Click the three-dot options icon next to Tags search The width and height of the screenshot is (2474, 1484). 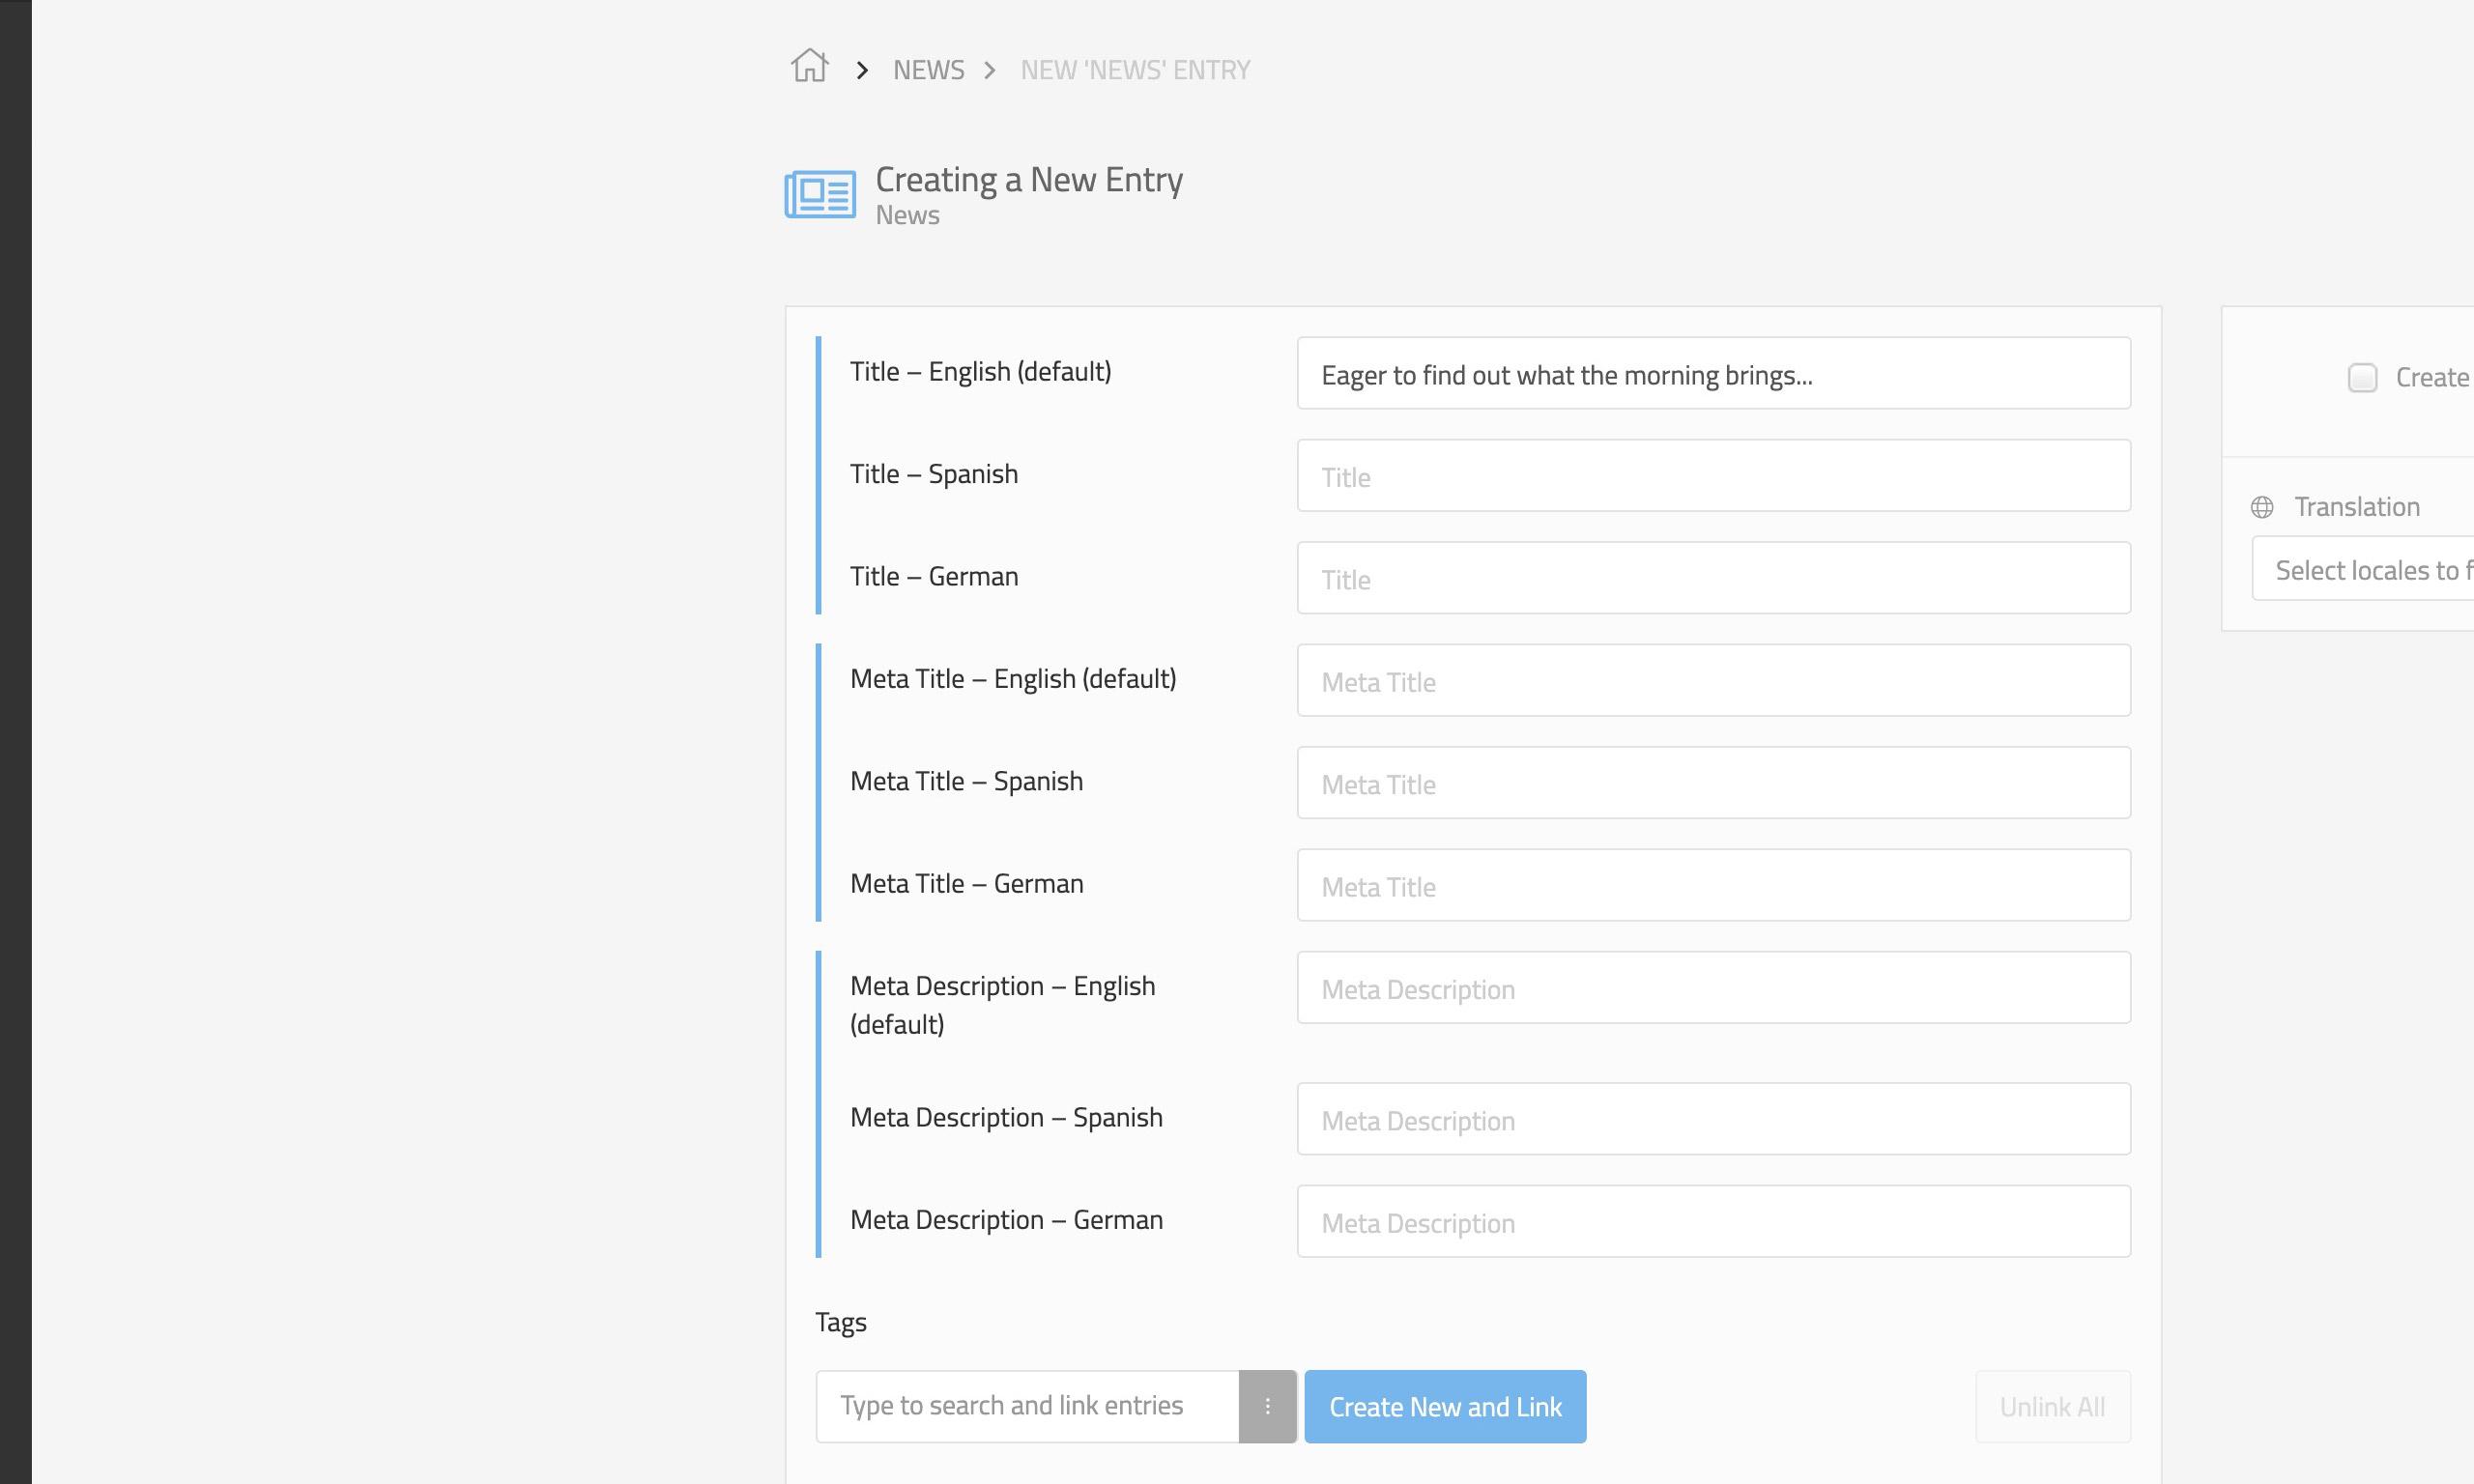[1269, 1407]
